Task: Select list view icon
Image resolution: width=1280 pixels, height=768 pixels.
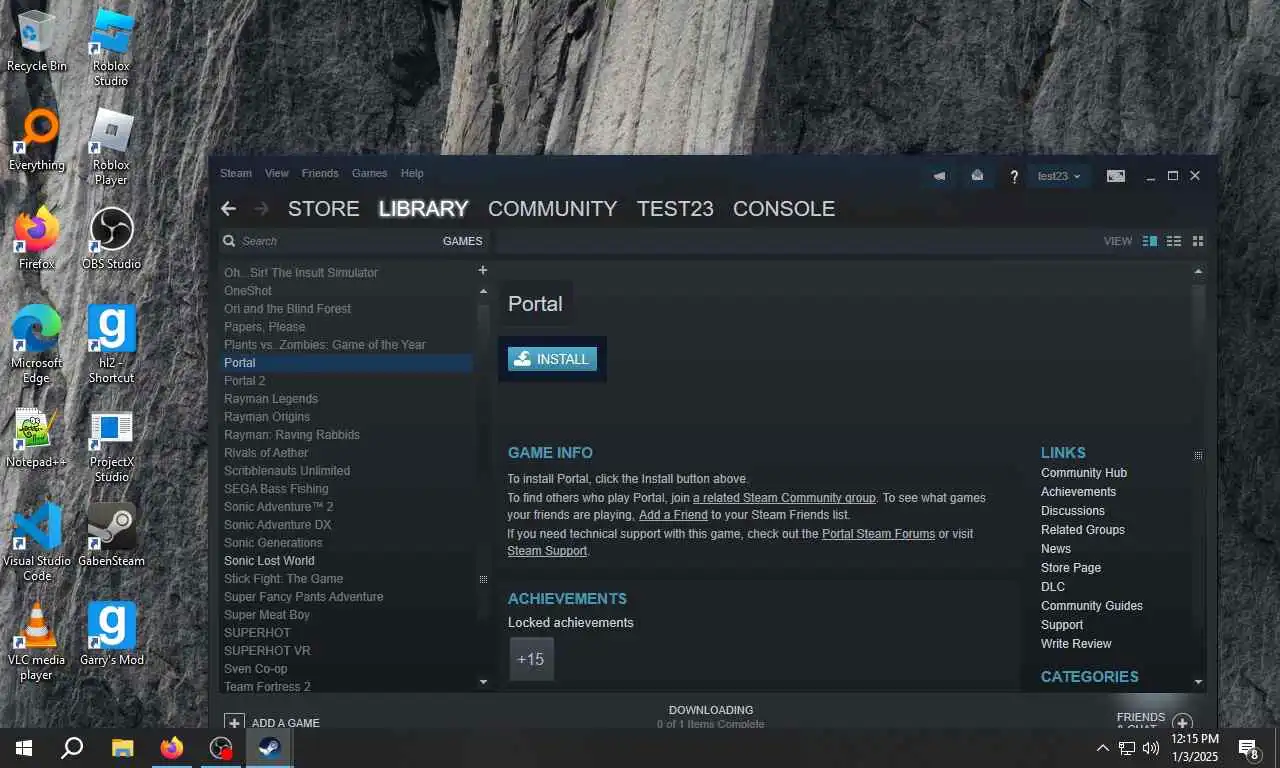Action: [1174, 241]
